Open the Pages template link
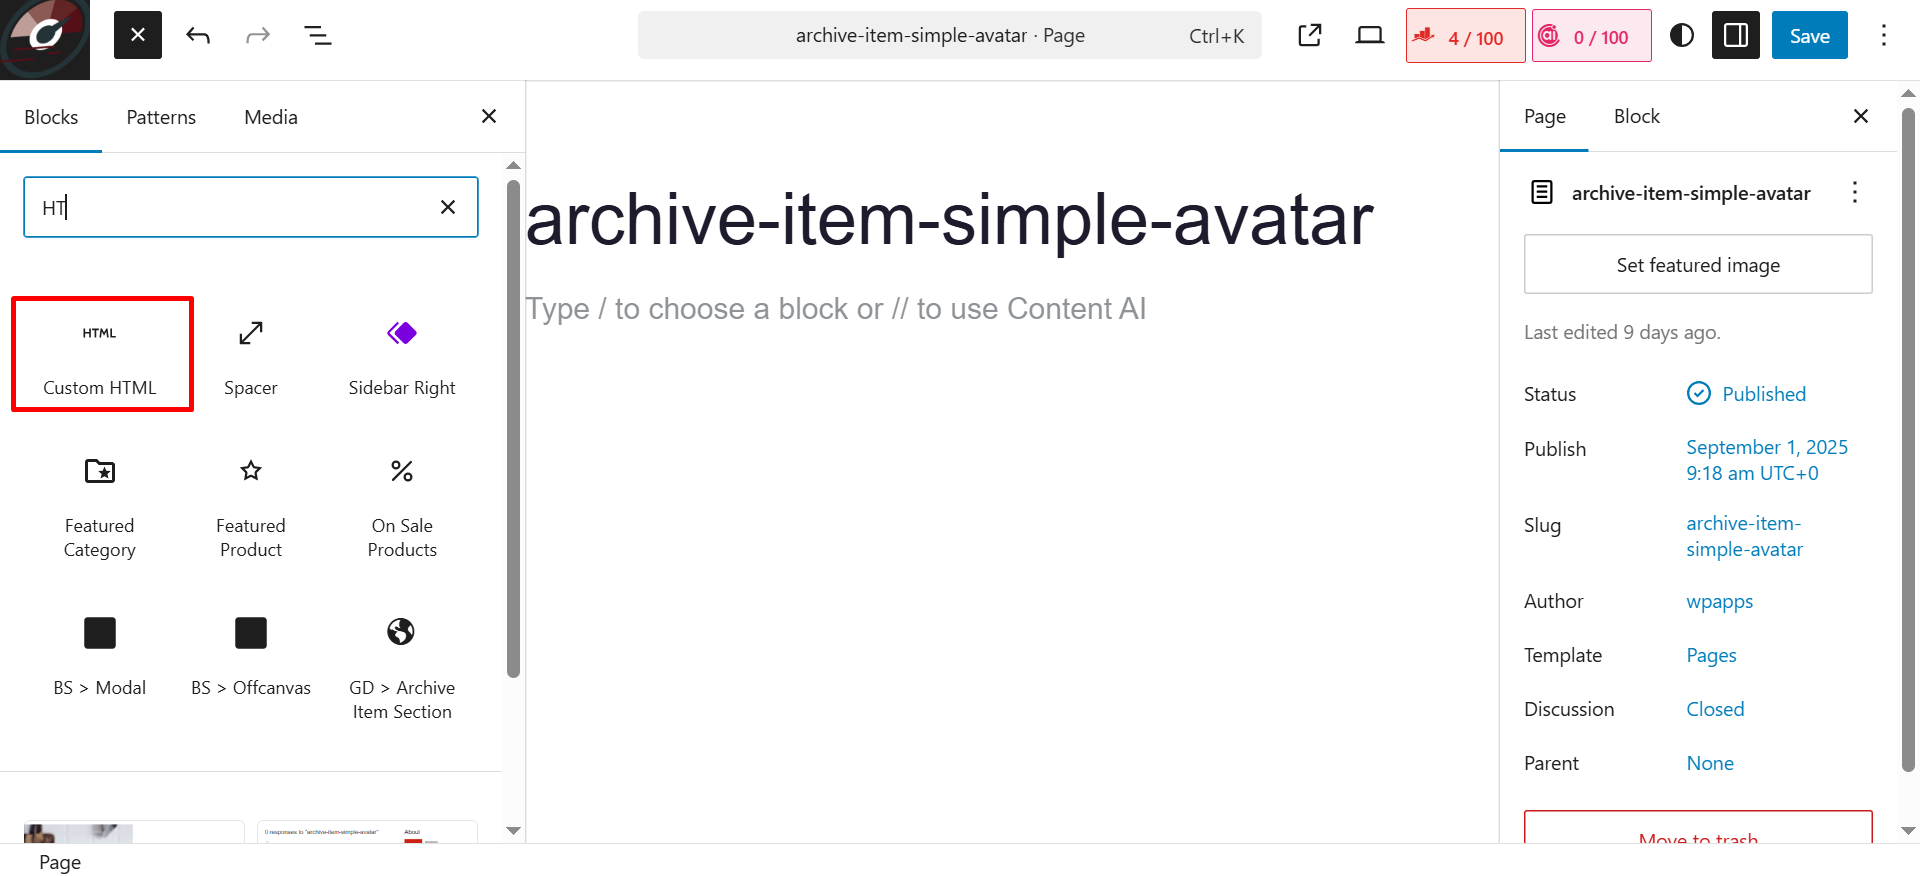 coord(1711,655)
